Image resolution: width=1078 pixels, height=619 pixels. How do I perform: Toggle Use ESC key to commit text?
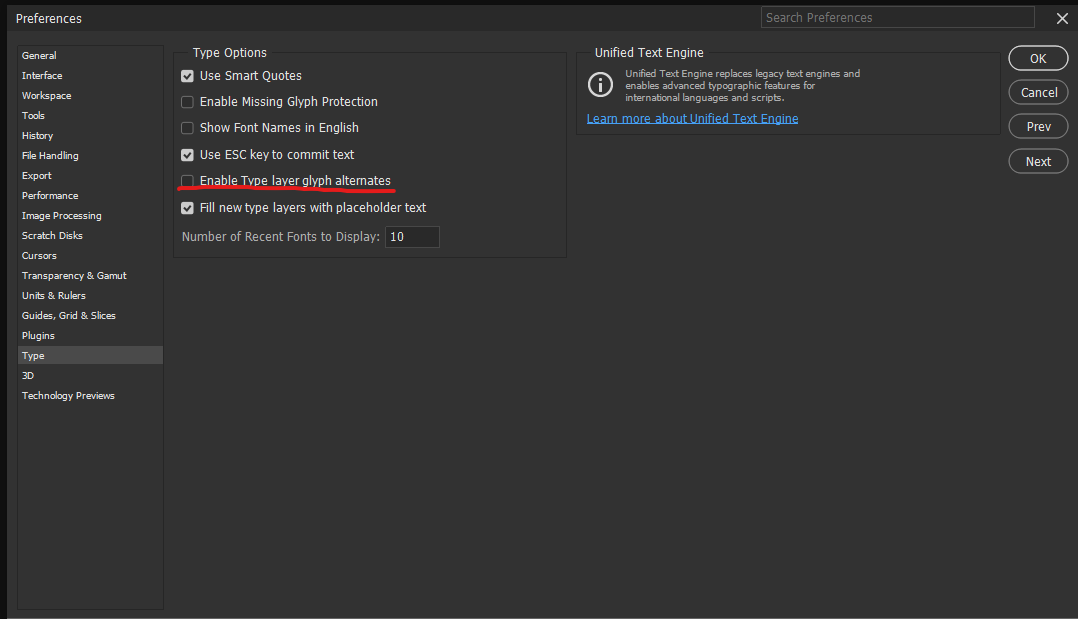pos(187,155)
